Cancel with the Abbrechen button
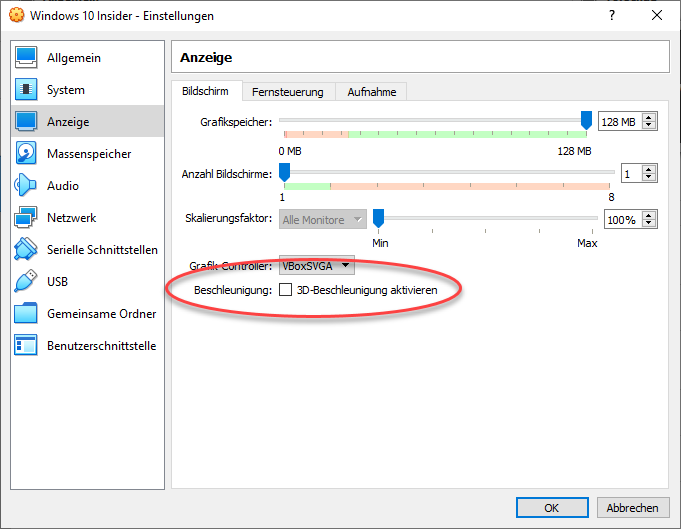 click(633, 508)
